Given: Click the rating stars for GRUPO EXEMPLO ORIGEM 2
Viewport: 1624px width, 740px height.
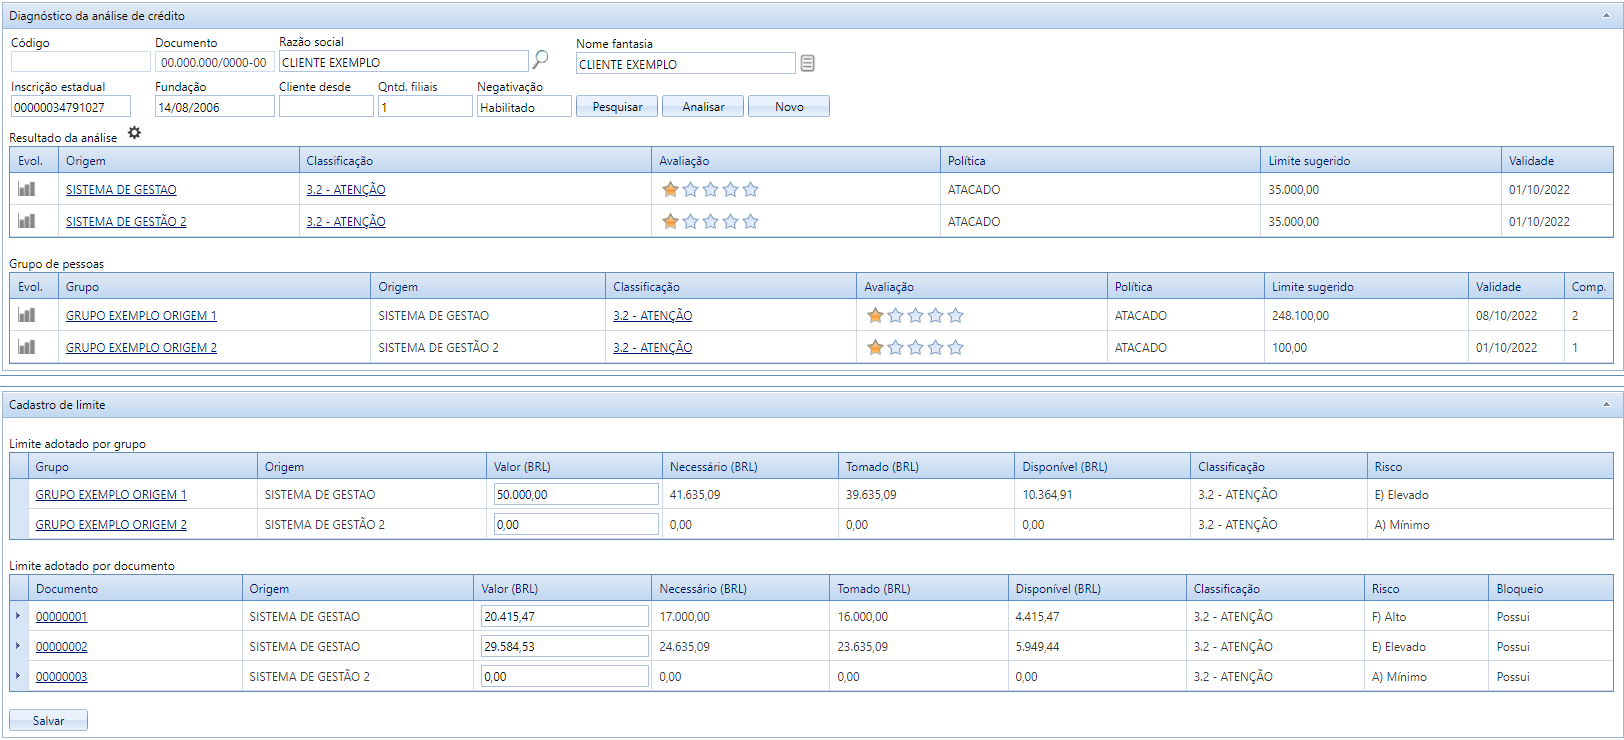Looking at the screenshot, I should pyautogui.click(x=915, y=347).
